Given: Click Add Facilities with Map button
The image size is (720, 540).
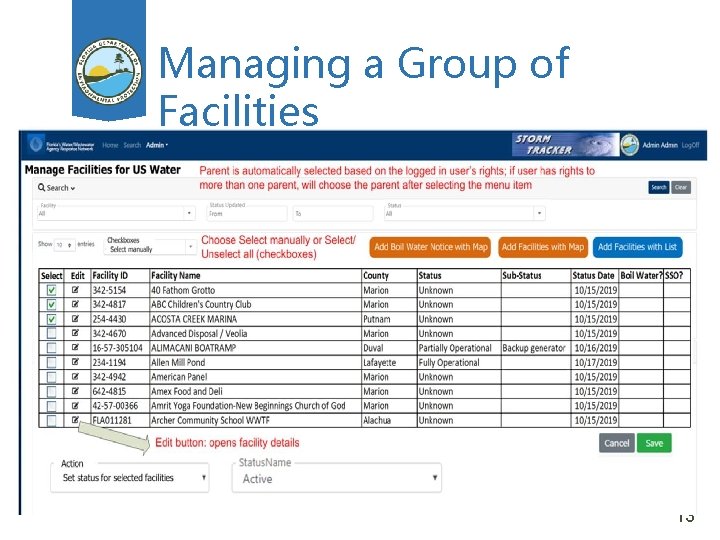Looking at the screenshot, I should [x=543, y=247].
